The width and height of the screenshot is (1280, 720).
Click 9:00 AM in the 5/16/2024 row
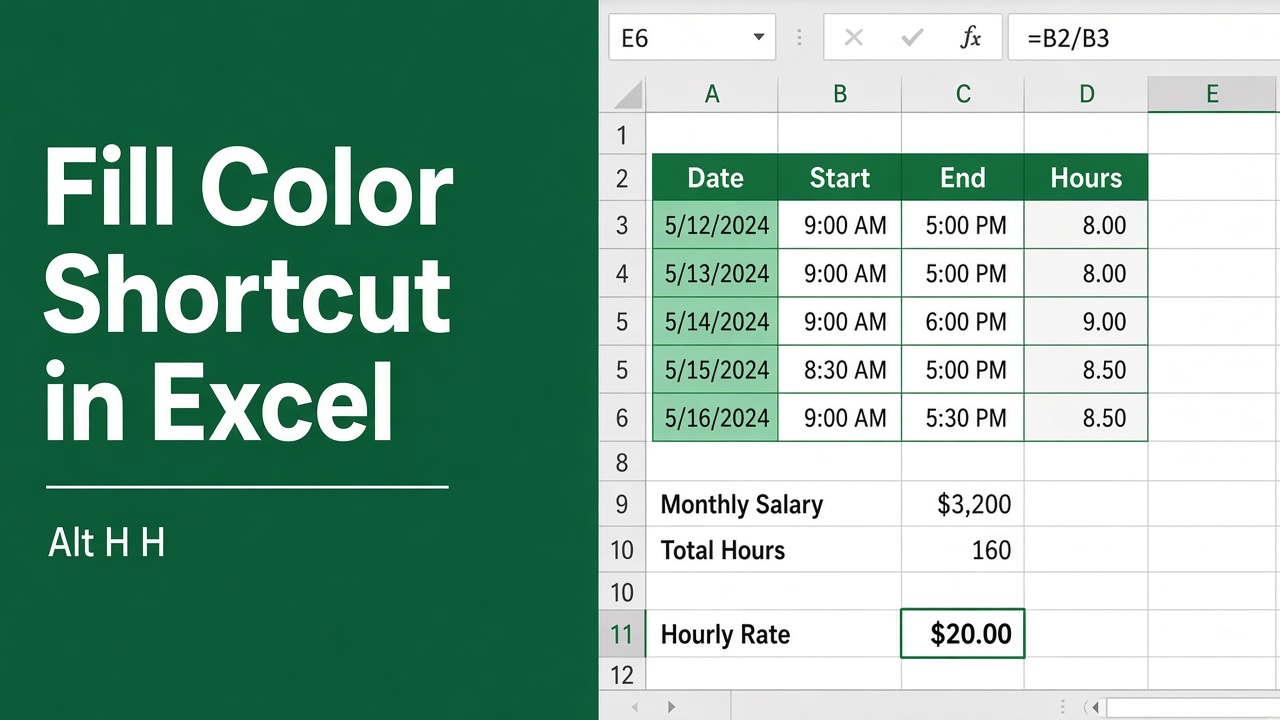point(840,417)
